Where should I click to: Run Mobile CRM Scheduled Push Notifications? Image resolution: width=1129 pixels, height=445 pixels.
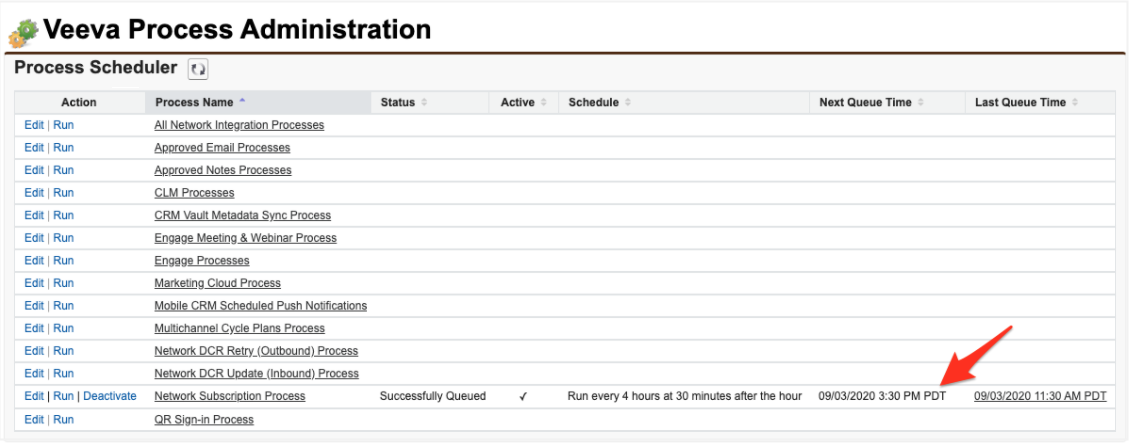click(x=63, y=305)
